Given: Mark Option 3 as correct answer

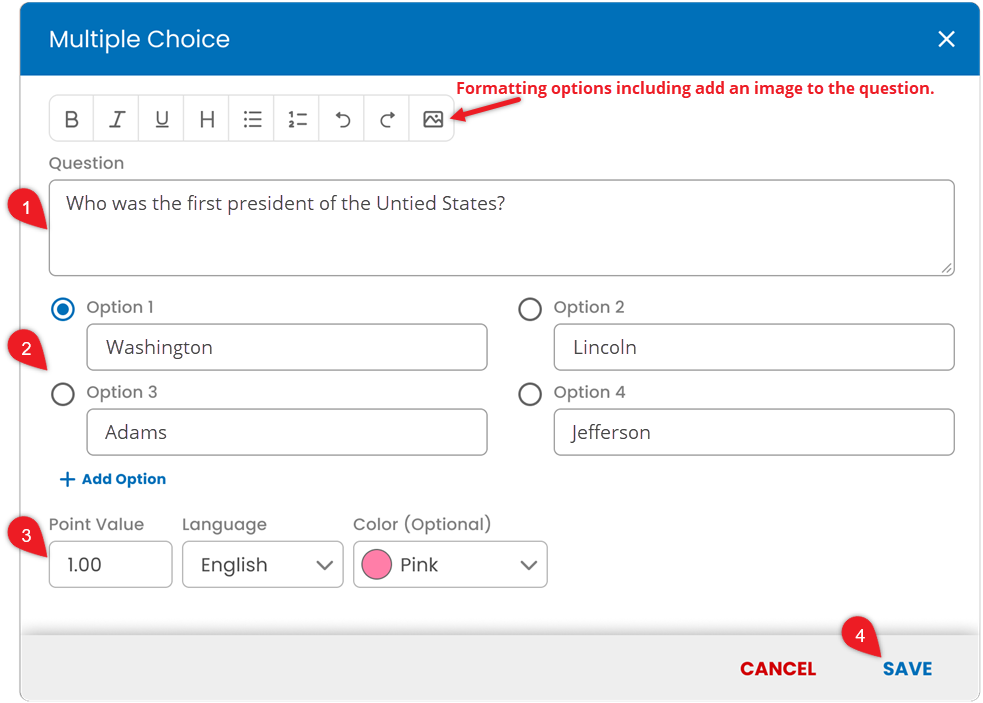Looking at the screenshot, I should point(63,394).
